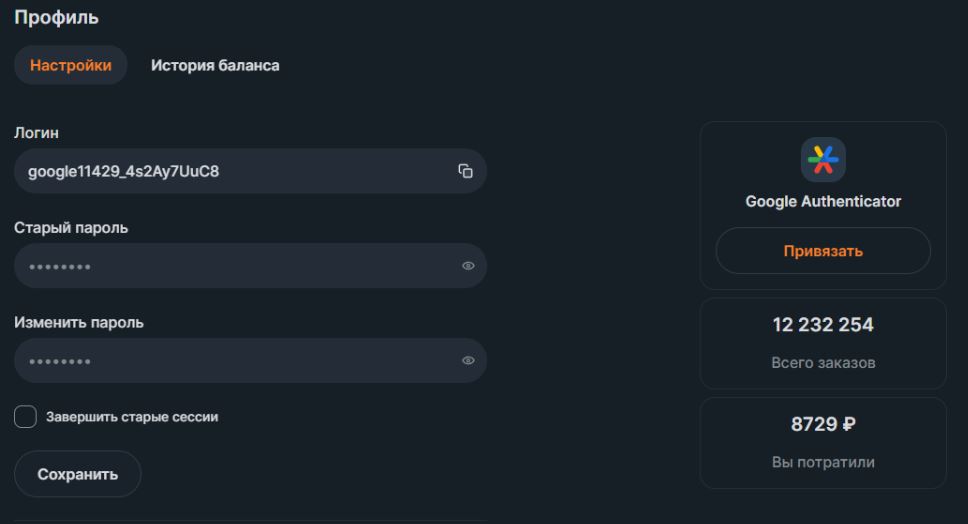Click the 'Завершить старые сессии' label text
Image resolution: width=968 pixels, height=524 pixels.
click(x=132, y=417)
